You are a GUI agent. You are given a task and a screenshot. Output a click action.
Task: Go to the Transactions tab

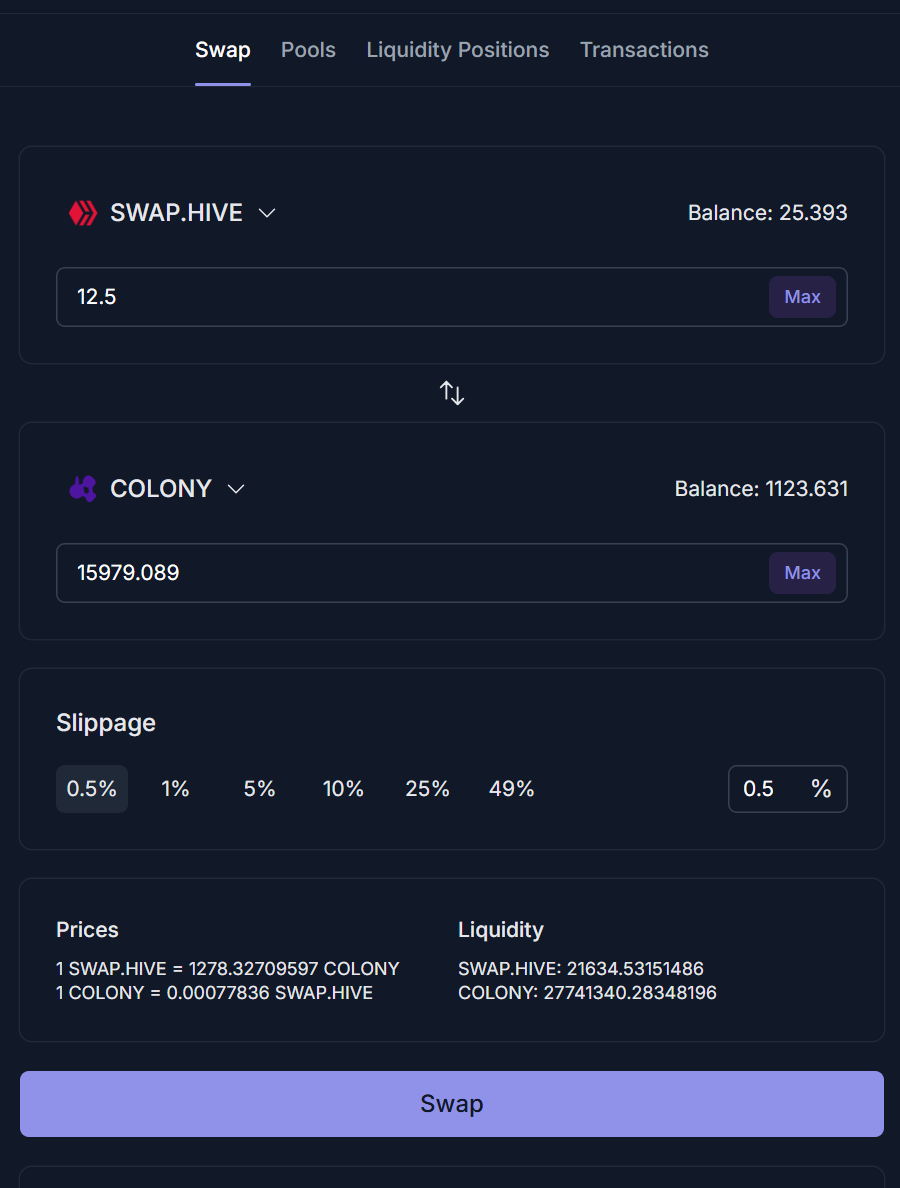tap(644, 50)
